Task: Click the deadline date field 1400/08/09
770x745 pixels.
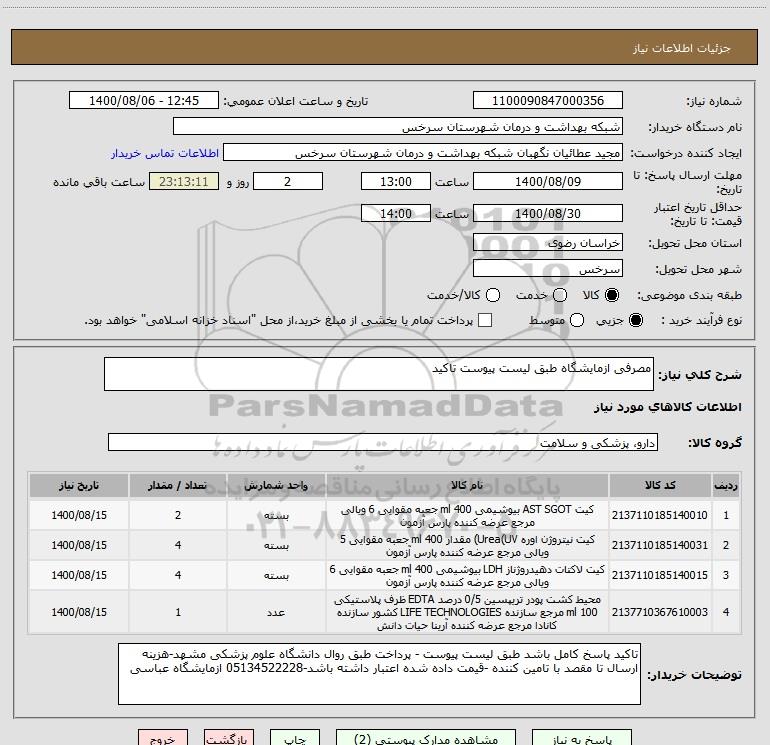Action: point(548,181)
